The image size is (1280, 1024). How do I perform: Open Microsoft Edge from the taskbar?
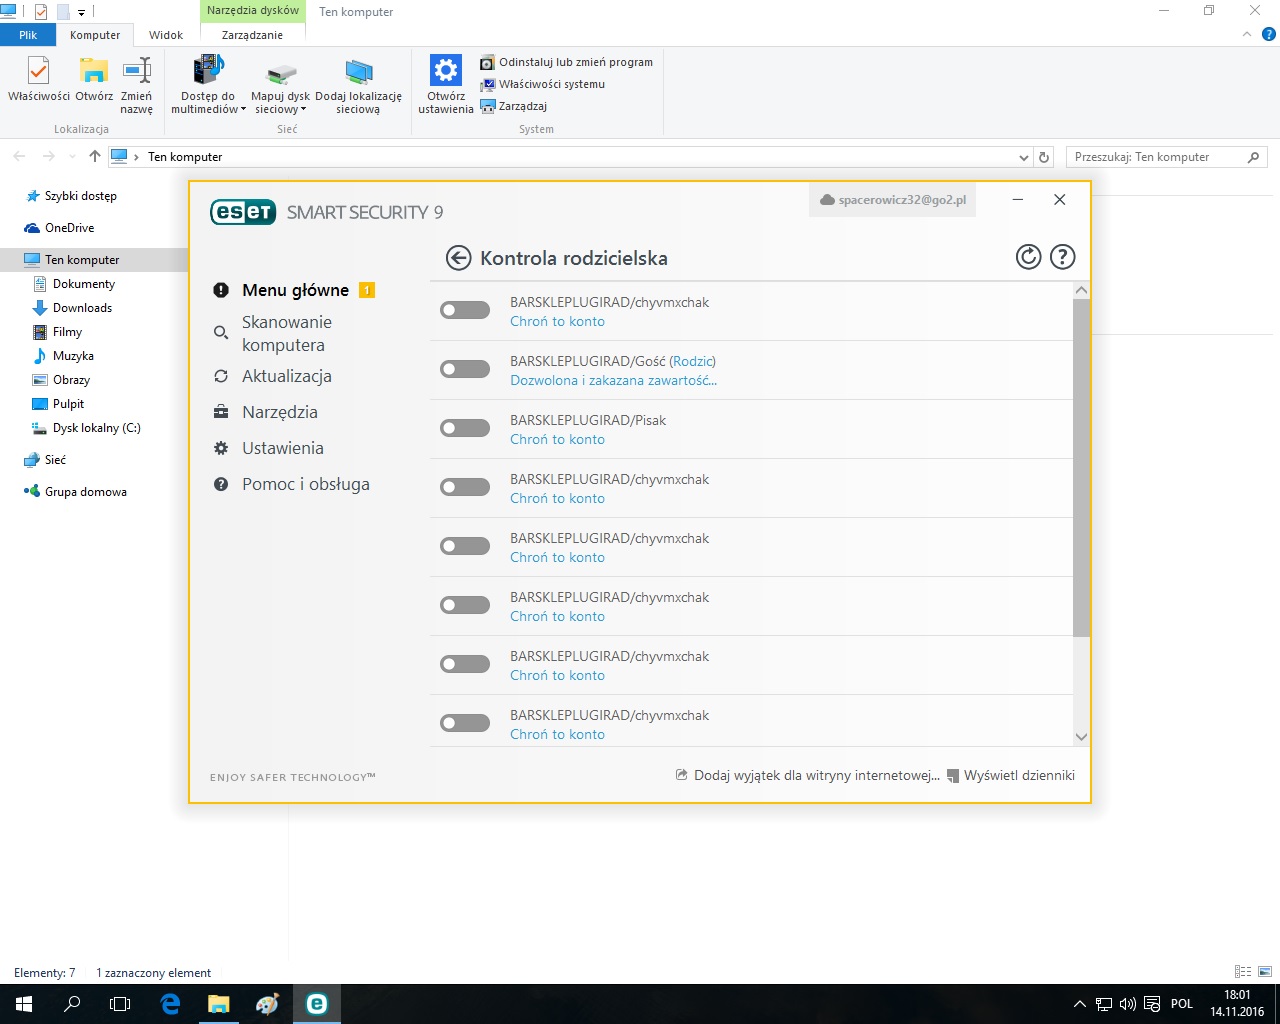point(170,1004)
